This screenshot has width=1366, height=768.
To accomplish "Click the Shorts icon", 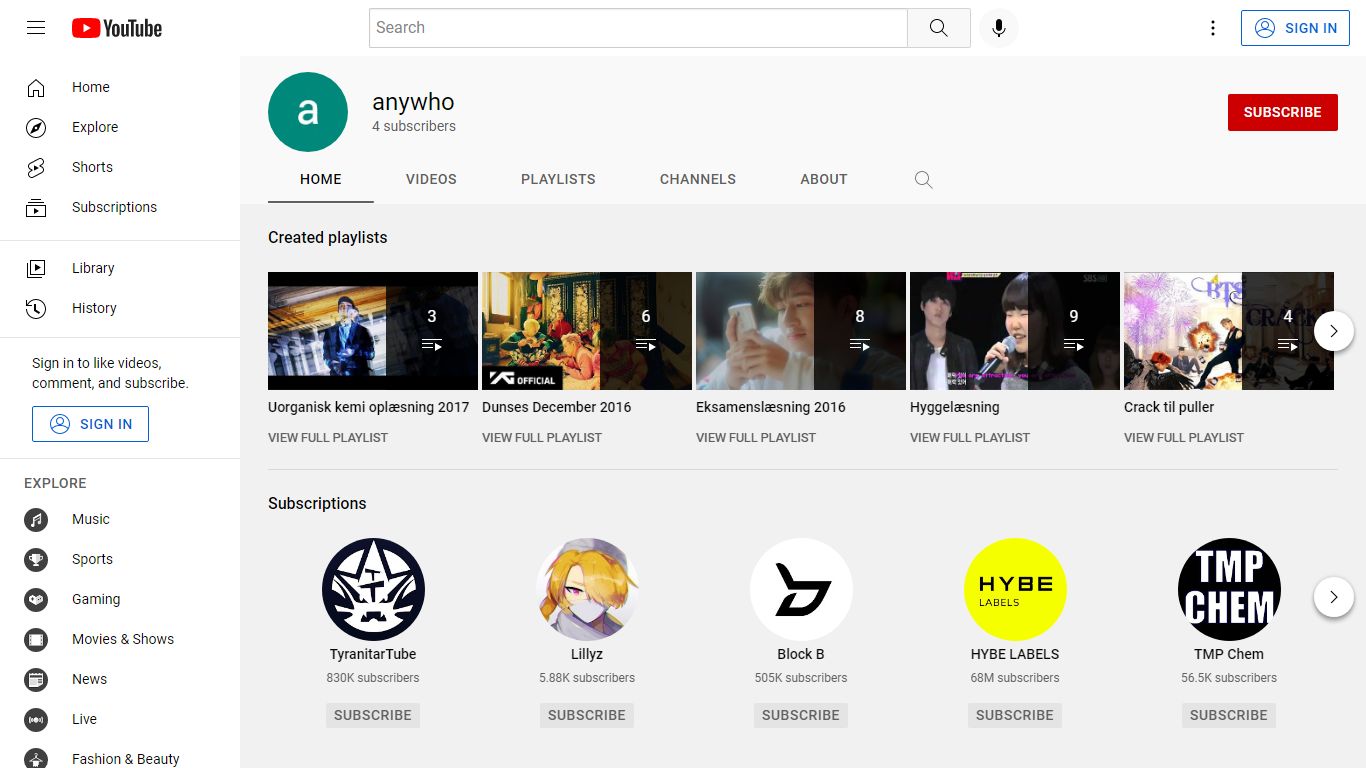I will (x=36, y=168).
